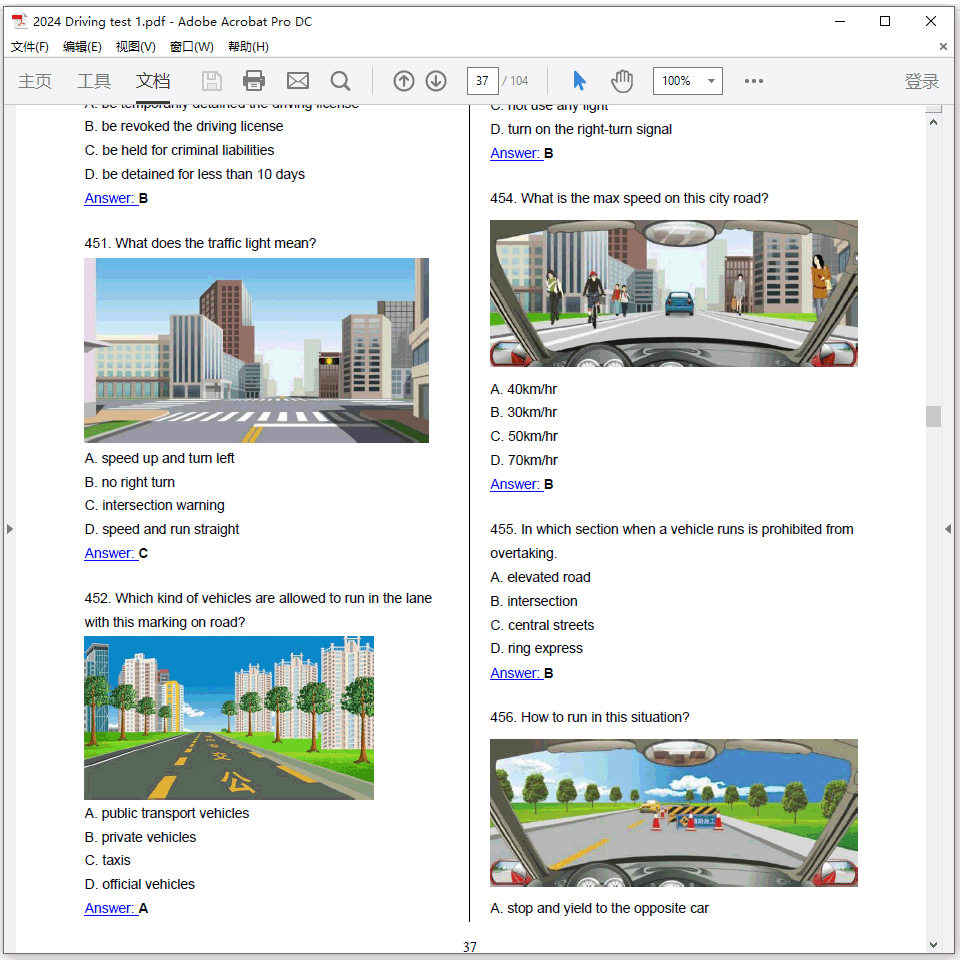Go to next page arrow icon
The image size is (960, 960).
pos(436,81)
